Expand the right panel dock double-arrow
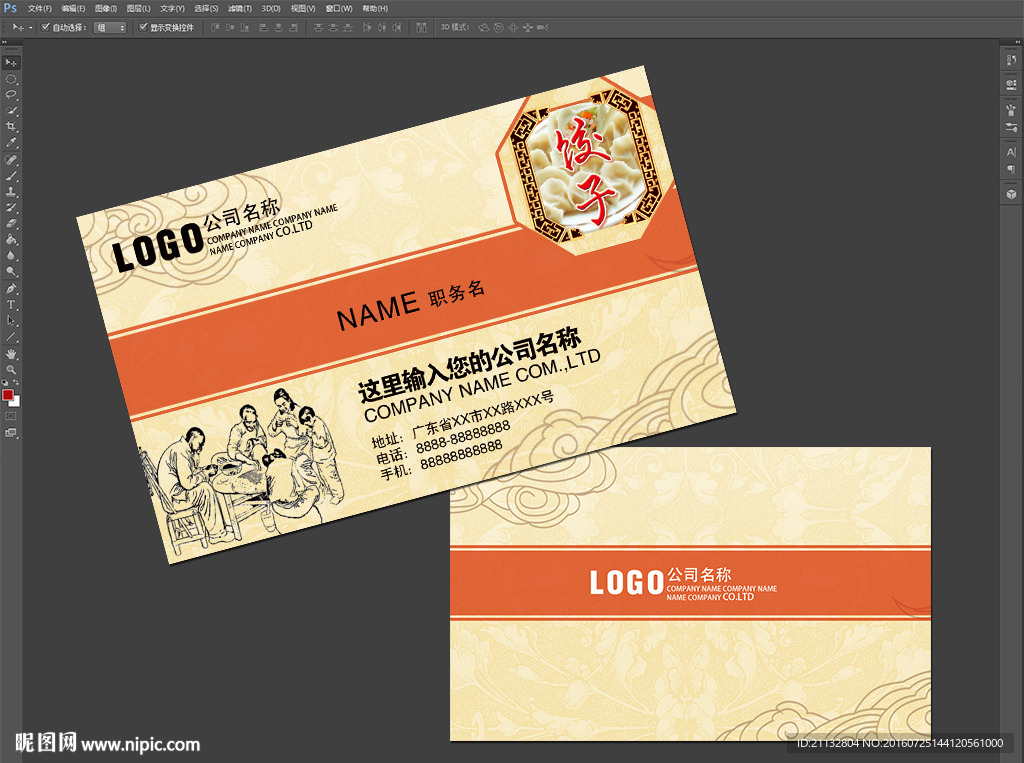Viewport: 1024px width, 763px height. pos(1017,42)
